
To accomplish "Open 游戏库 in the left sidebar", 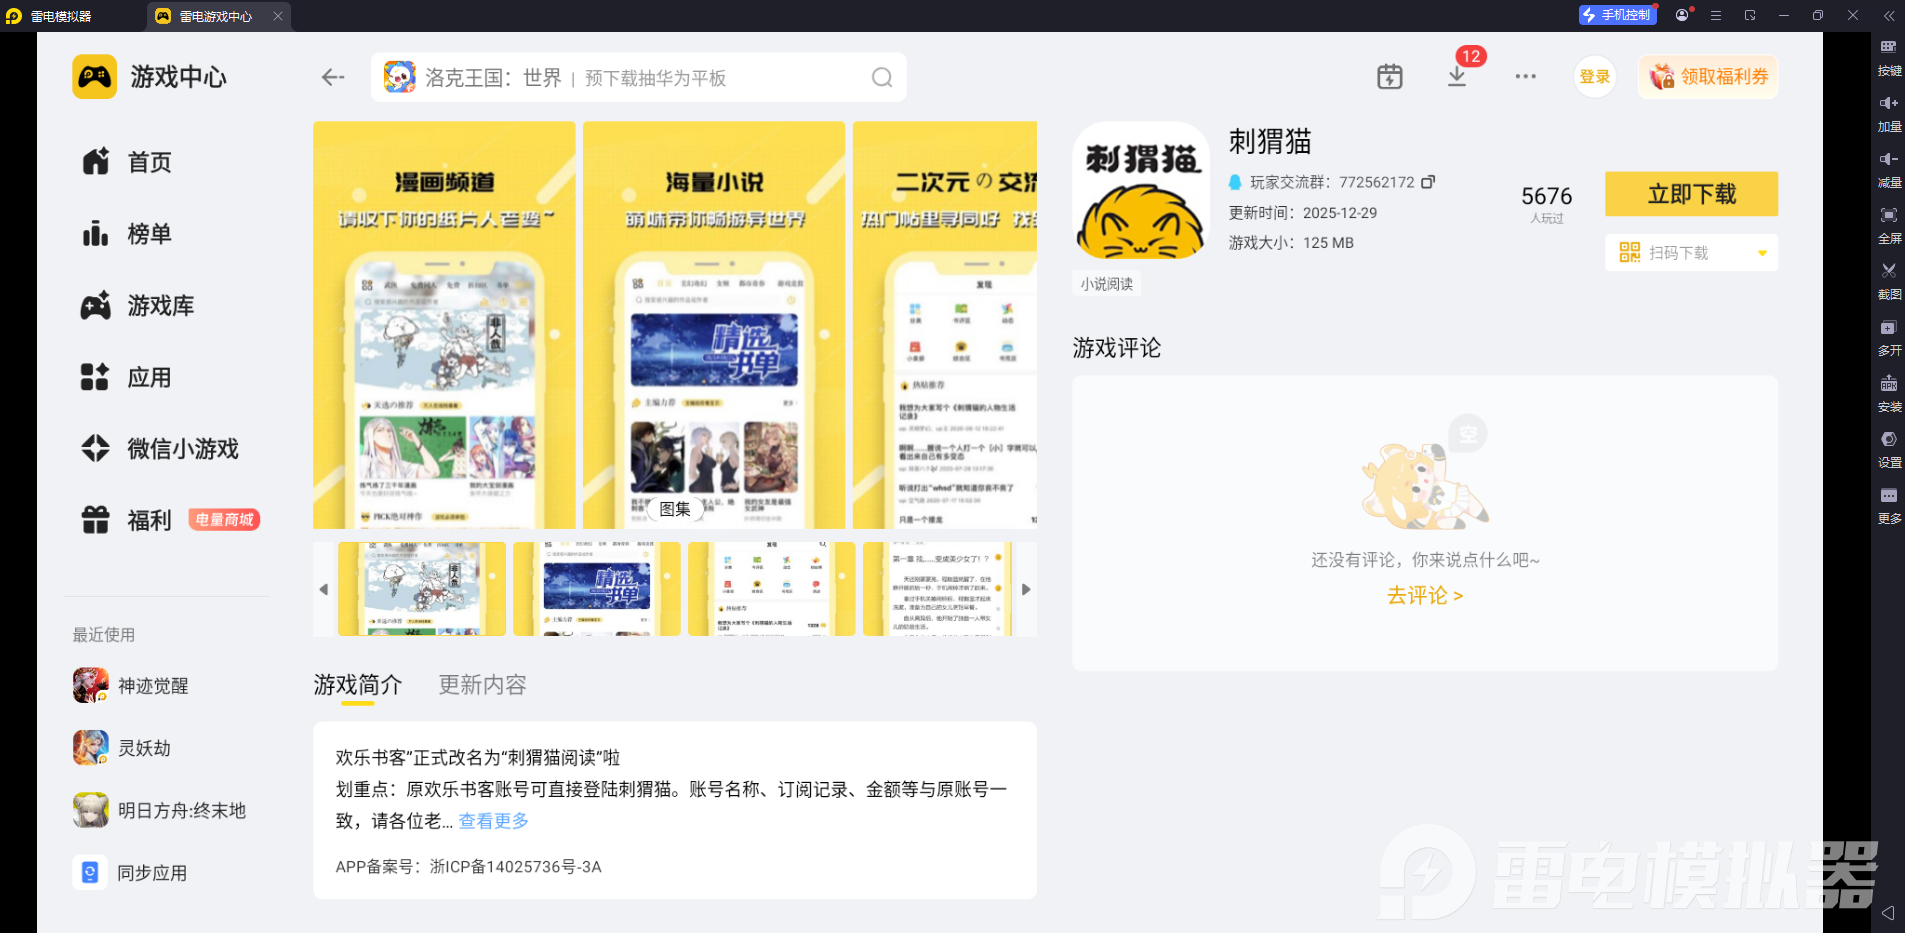I will [x=138, y=306].
